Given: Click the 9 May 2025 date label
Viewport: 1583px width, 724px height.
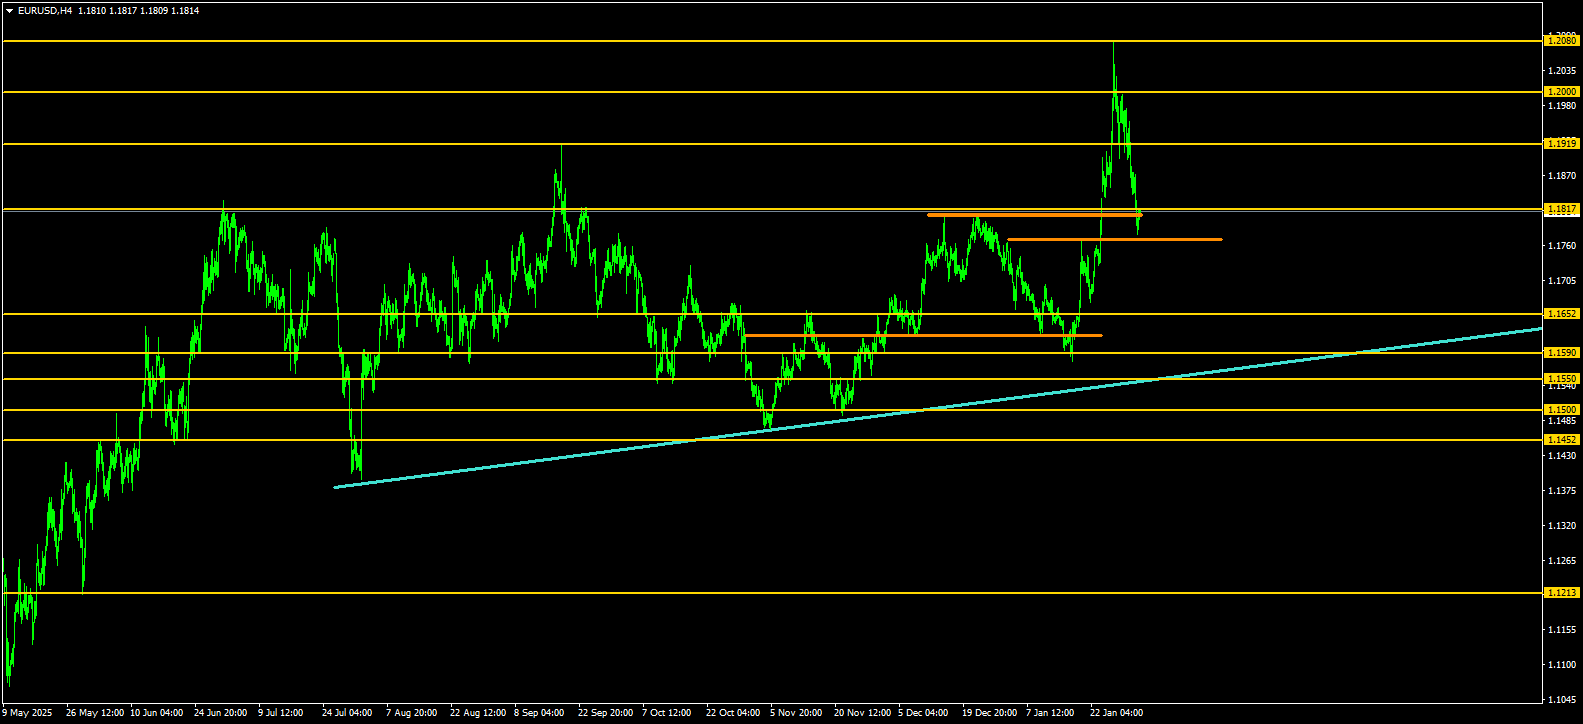Looking at the screenshot, I should [x=27, y=713].
